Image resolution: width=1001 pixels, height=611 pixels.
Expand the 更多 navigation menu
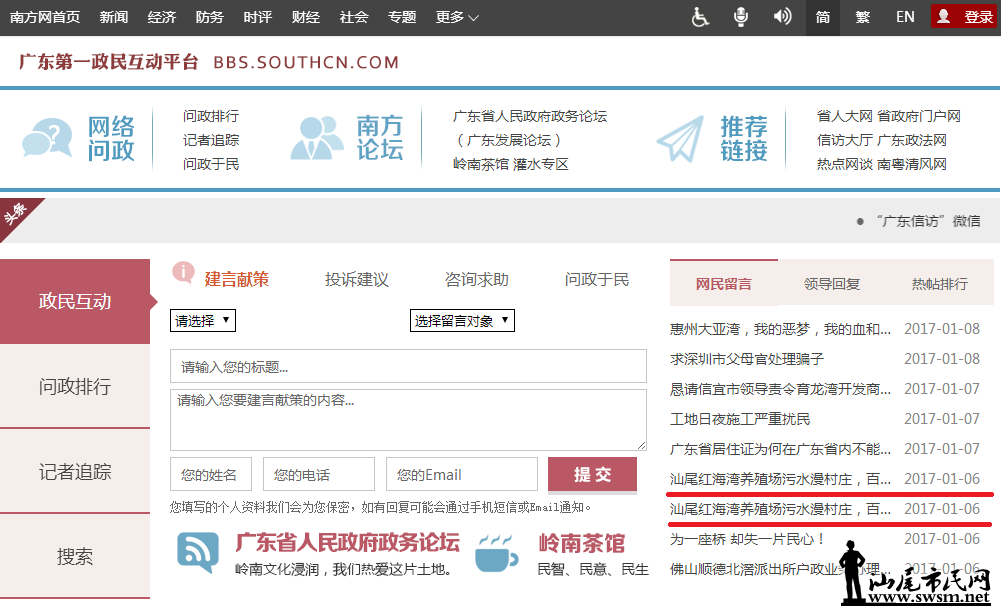point(457,17)
